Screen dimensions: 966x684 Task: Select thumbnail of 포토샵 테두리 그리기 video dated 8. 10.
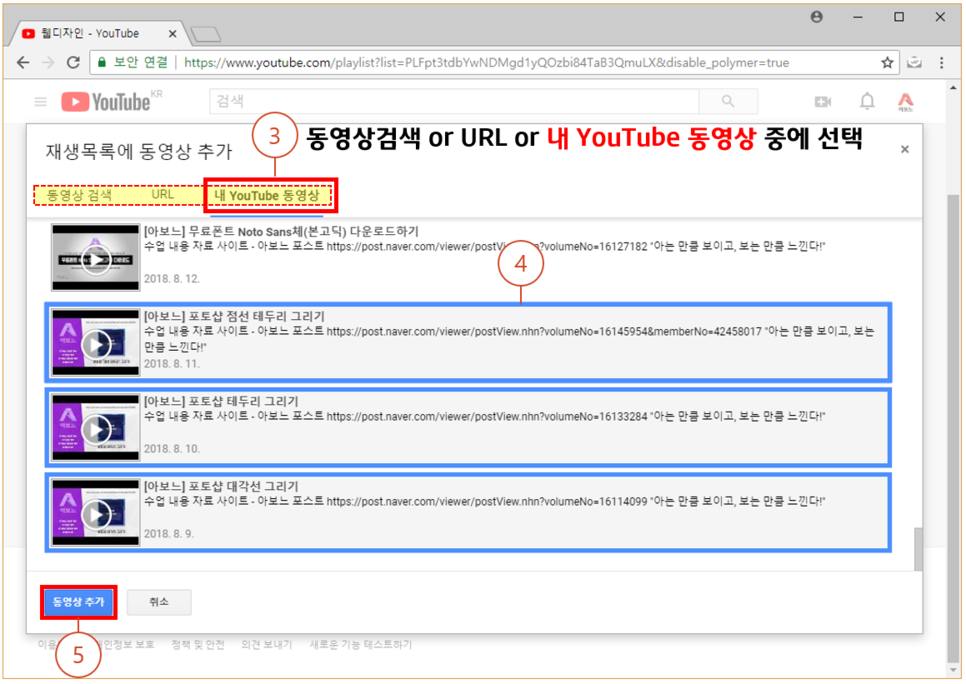tap(95, 428)
